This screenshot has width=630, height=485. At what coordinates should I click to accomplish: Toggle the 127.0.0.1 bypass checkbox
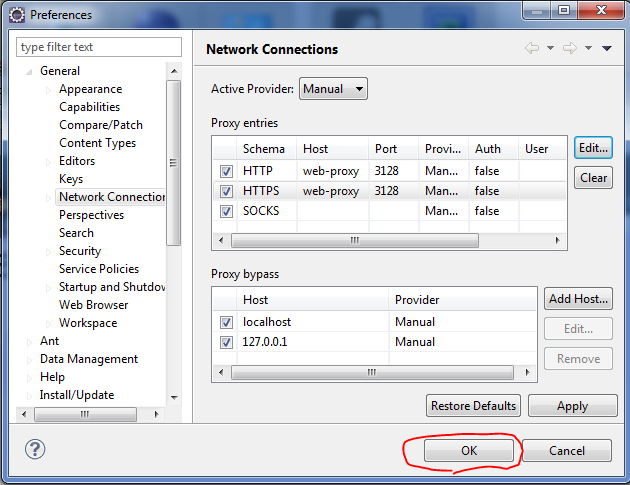(x=226, y=342)
